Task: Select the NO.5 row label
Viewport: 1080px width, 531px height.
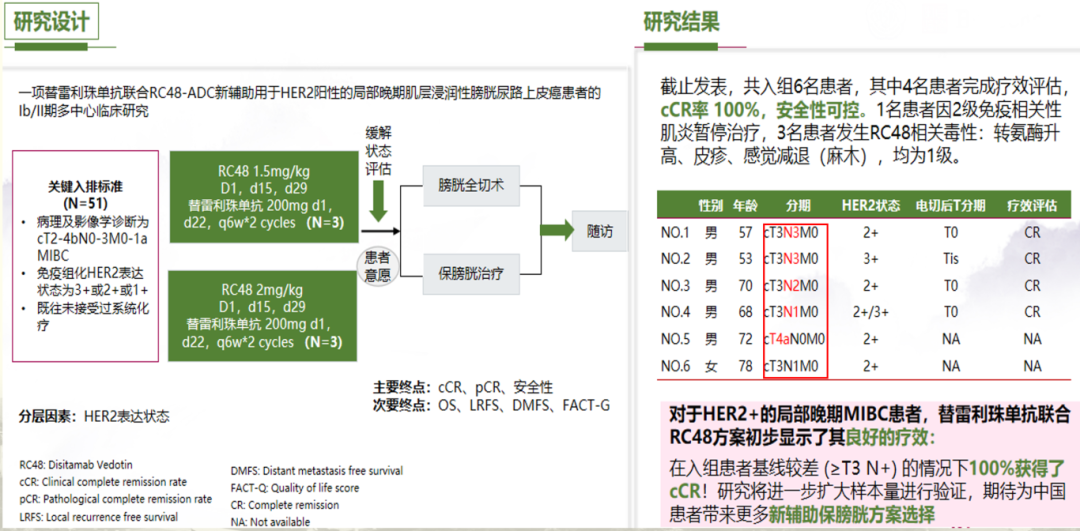Action: pos(675,340)
